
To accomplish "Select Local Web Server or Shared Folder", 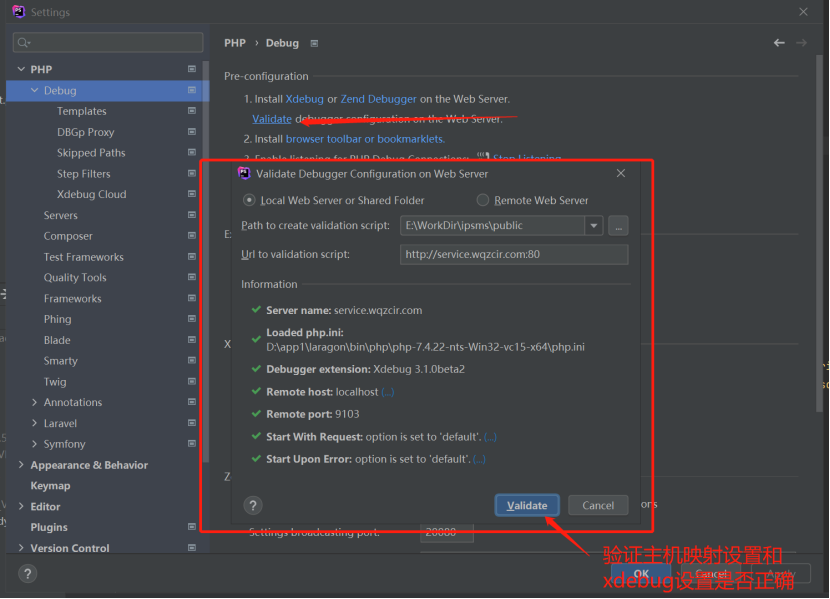I will click(x=249, y=200).
